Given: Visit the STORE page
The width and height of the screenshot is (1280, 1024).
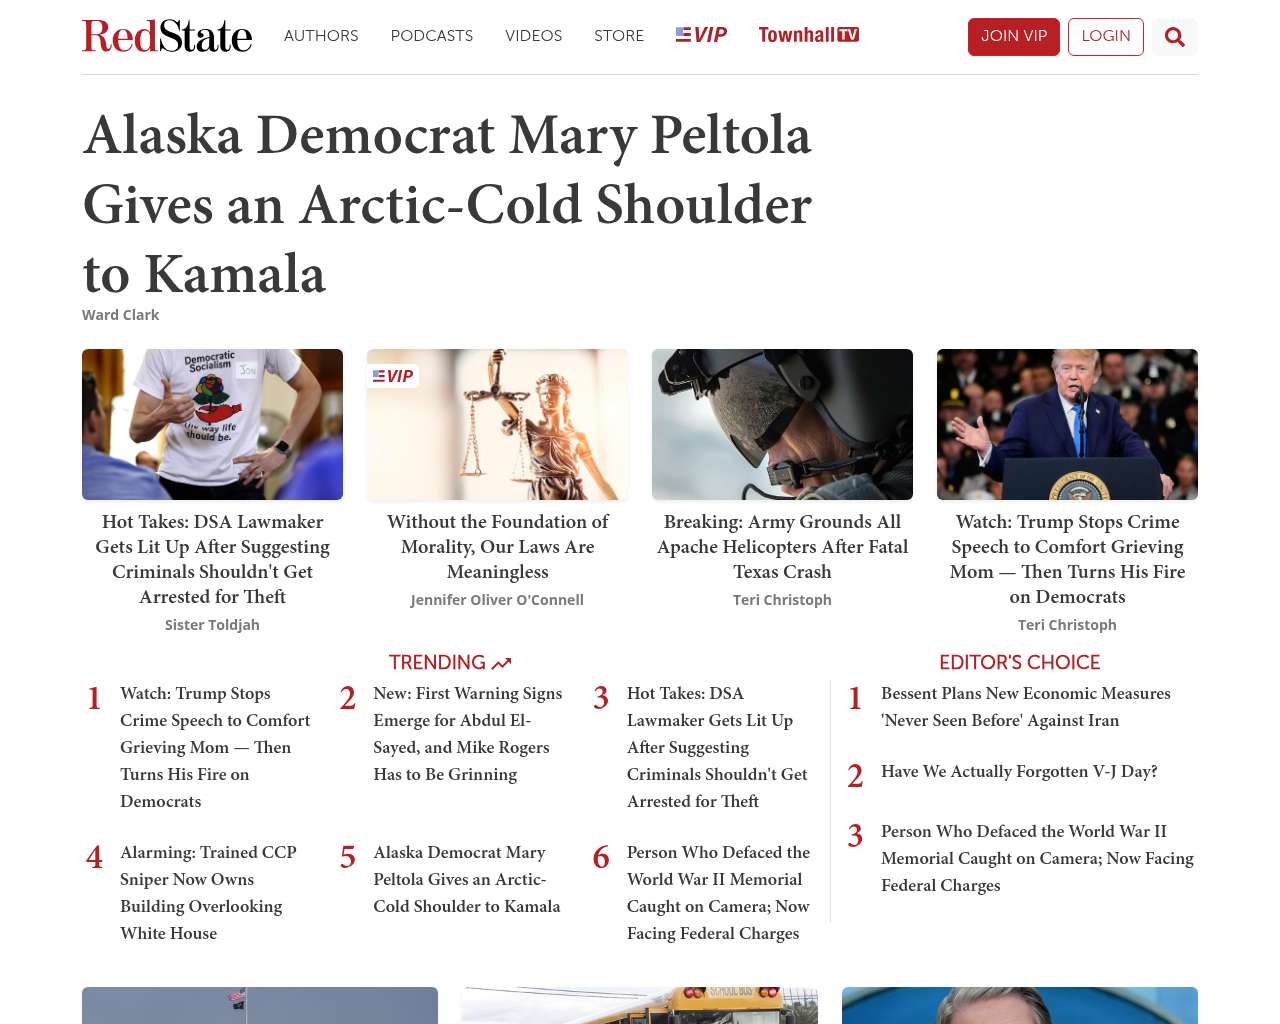Looking at the screenshot, I should click(x=619, y=36).
